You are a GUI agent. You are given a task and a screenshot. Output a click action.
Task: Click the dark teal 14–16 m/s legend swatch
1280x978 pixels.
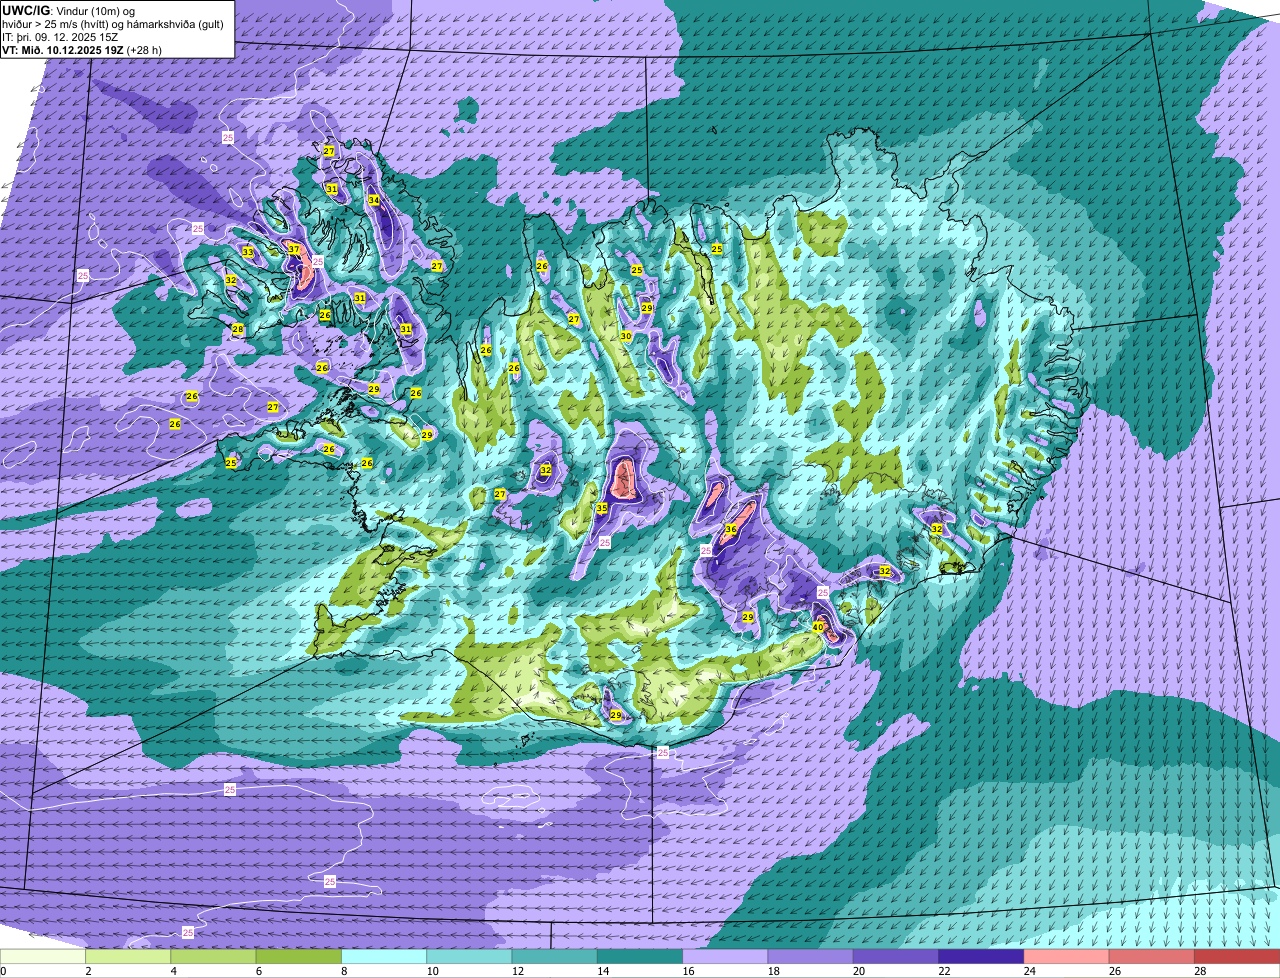tap(640, 957)
